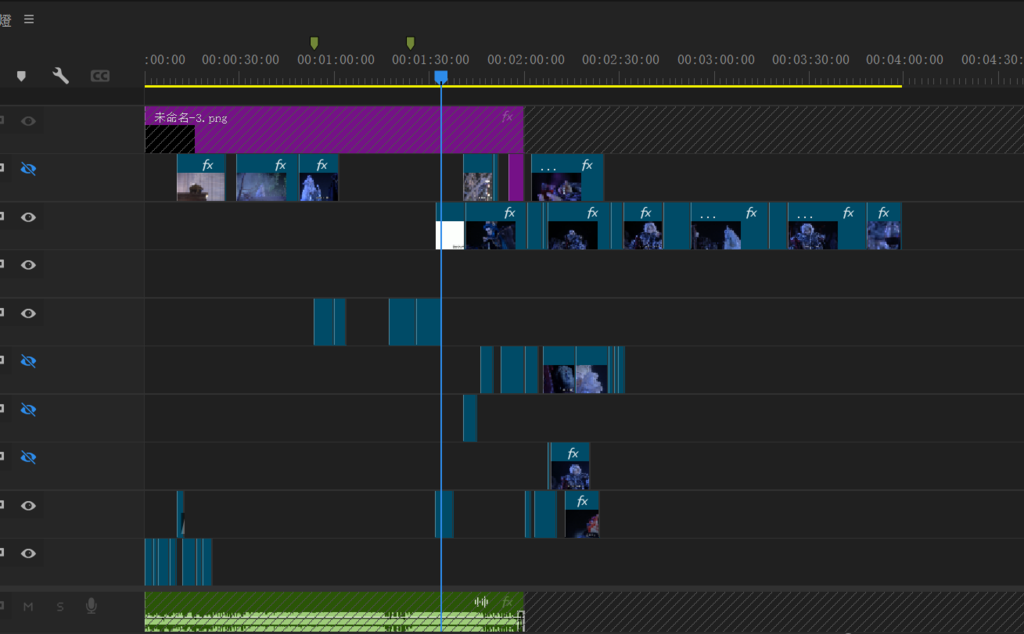Open the sequence panel hamburger menu
The width and height of the screenshot is (1024, 634).
pos(29,19)
